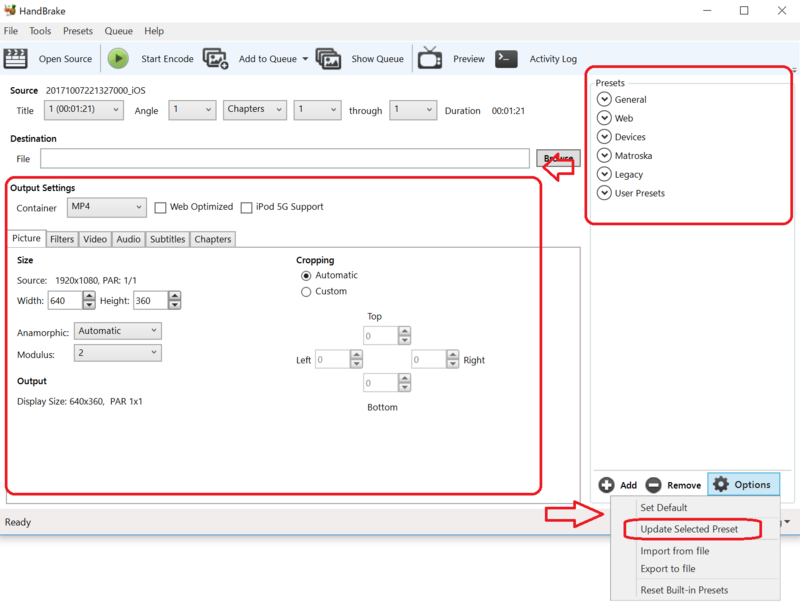Open the File menu

(11, 31)
